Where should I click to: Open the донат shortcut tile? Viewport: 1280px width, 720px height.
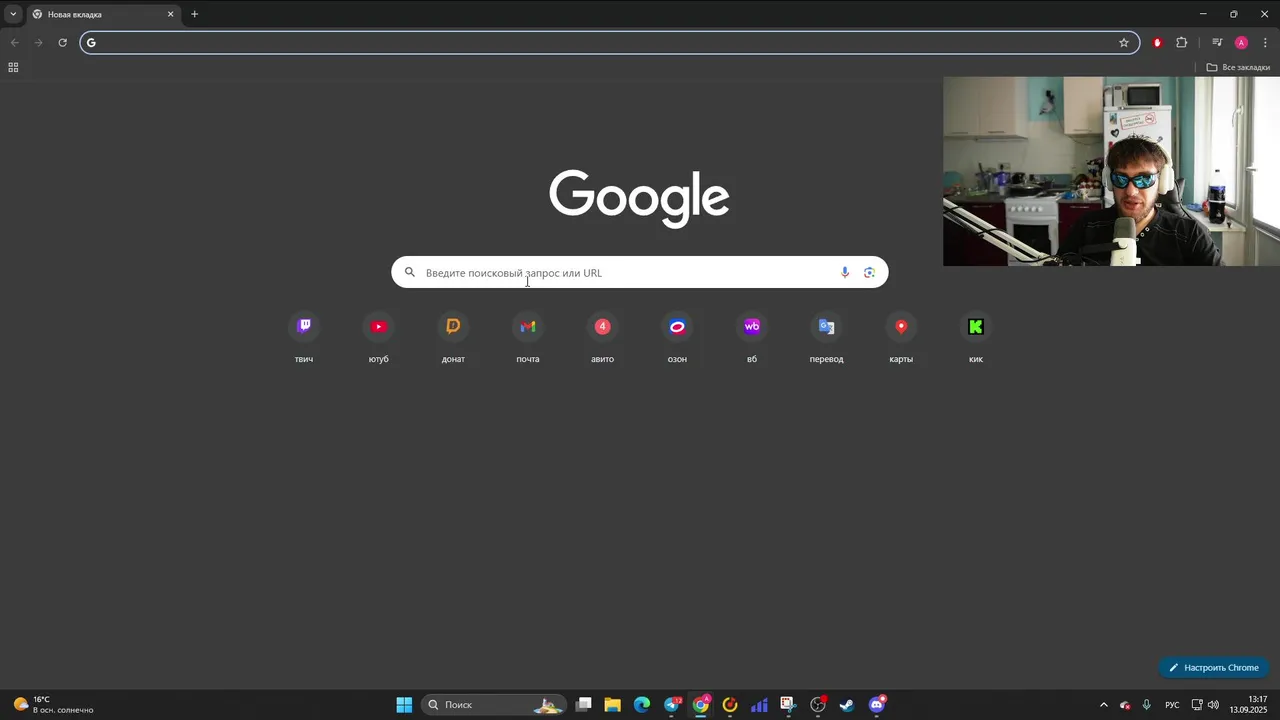point(453,337)
